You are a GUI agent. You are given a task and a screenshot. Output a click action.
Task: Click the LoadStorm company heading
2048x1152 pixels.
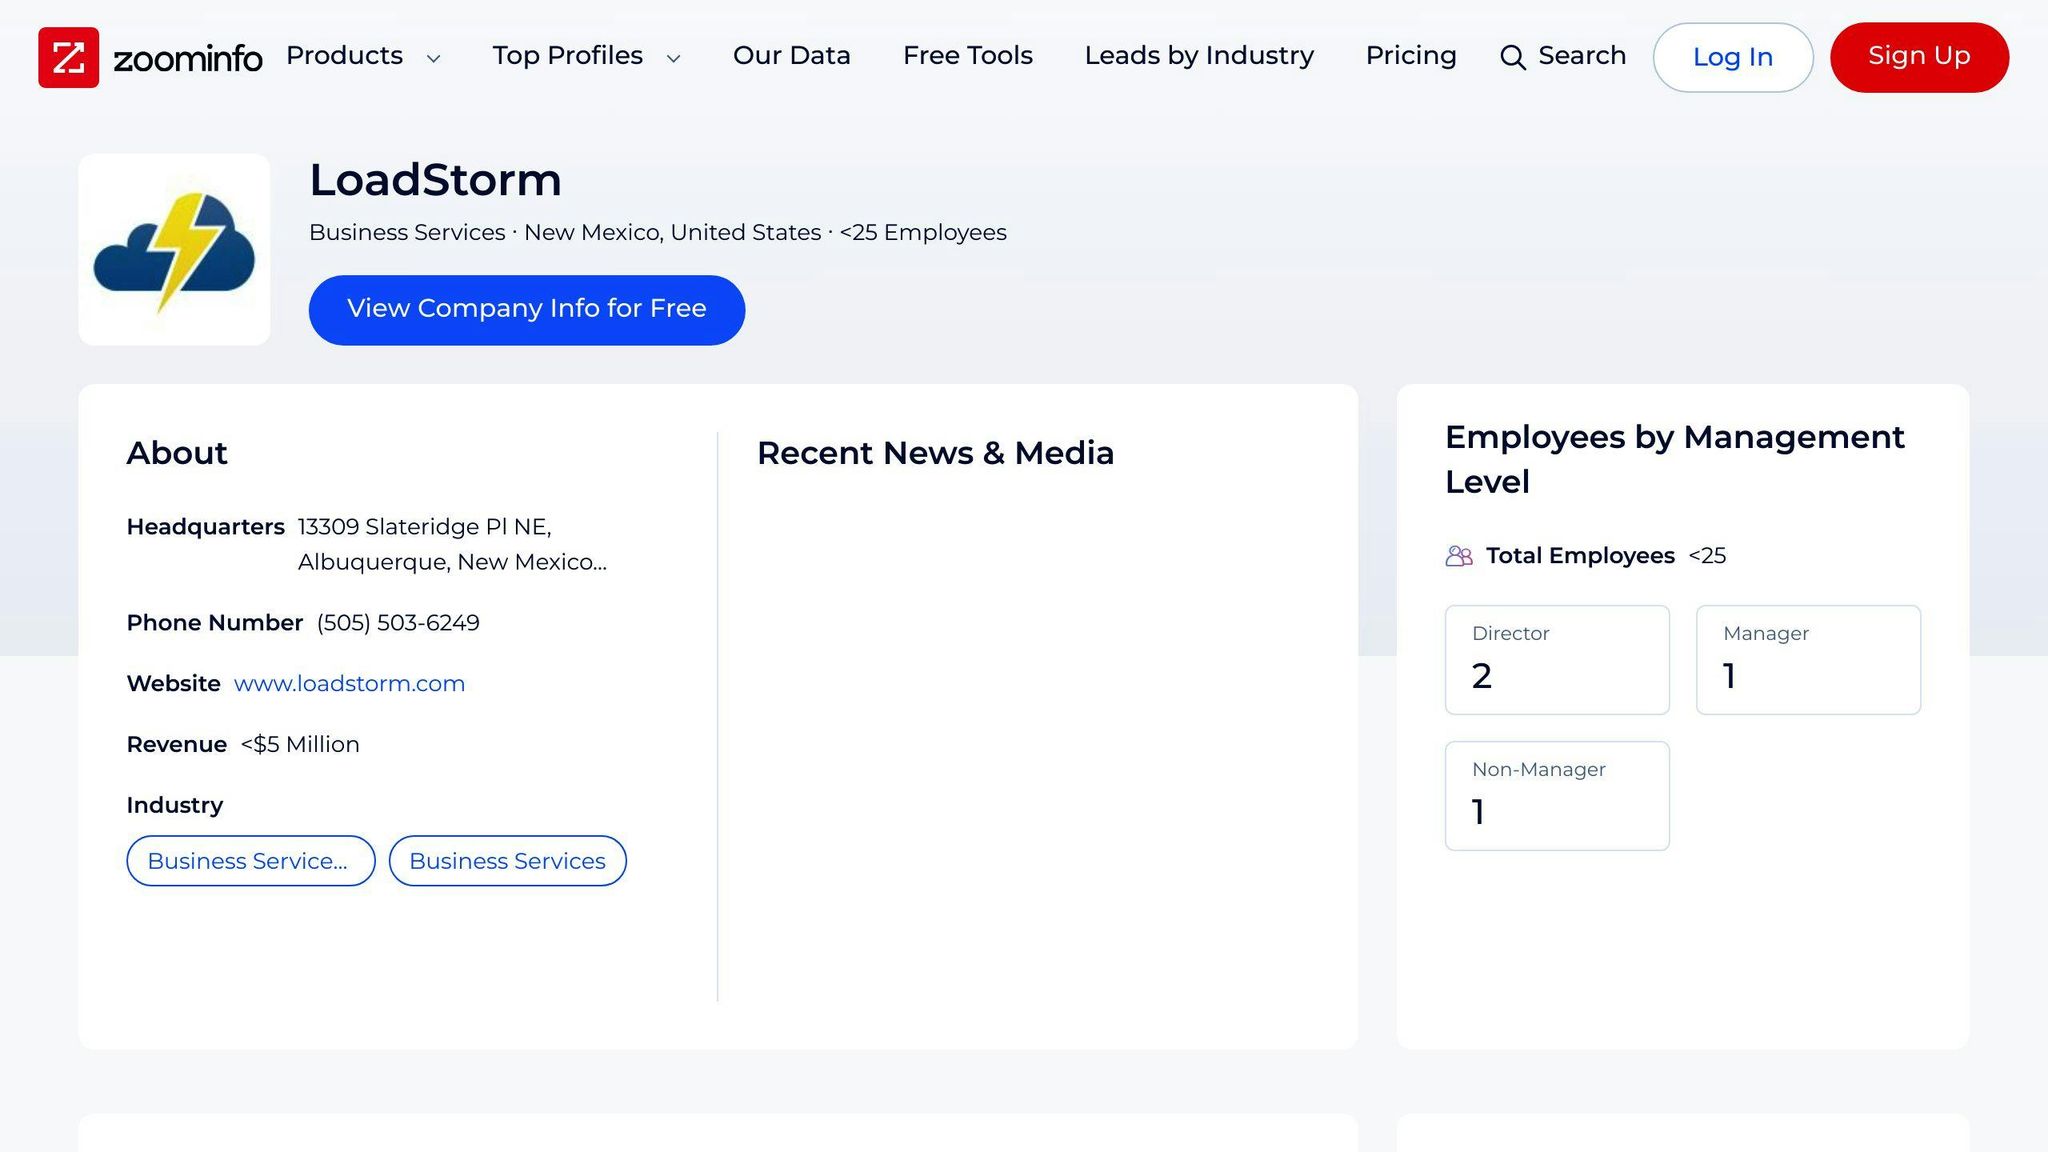pyautogui.click(x=435, y=180)
